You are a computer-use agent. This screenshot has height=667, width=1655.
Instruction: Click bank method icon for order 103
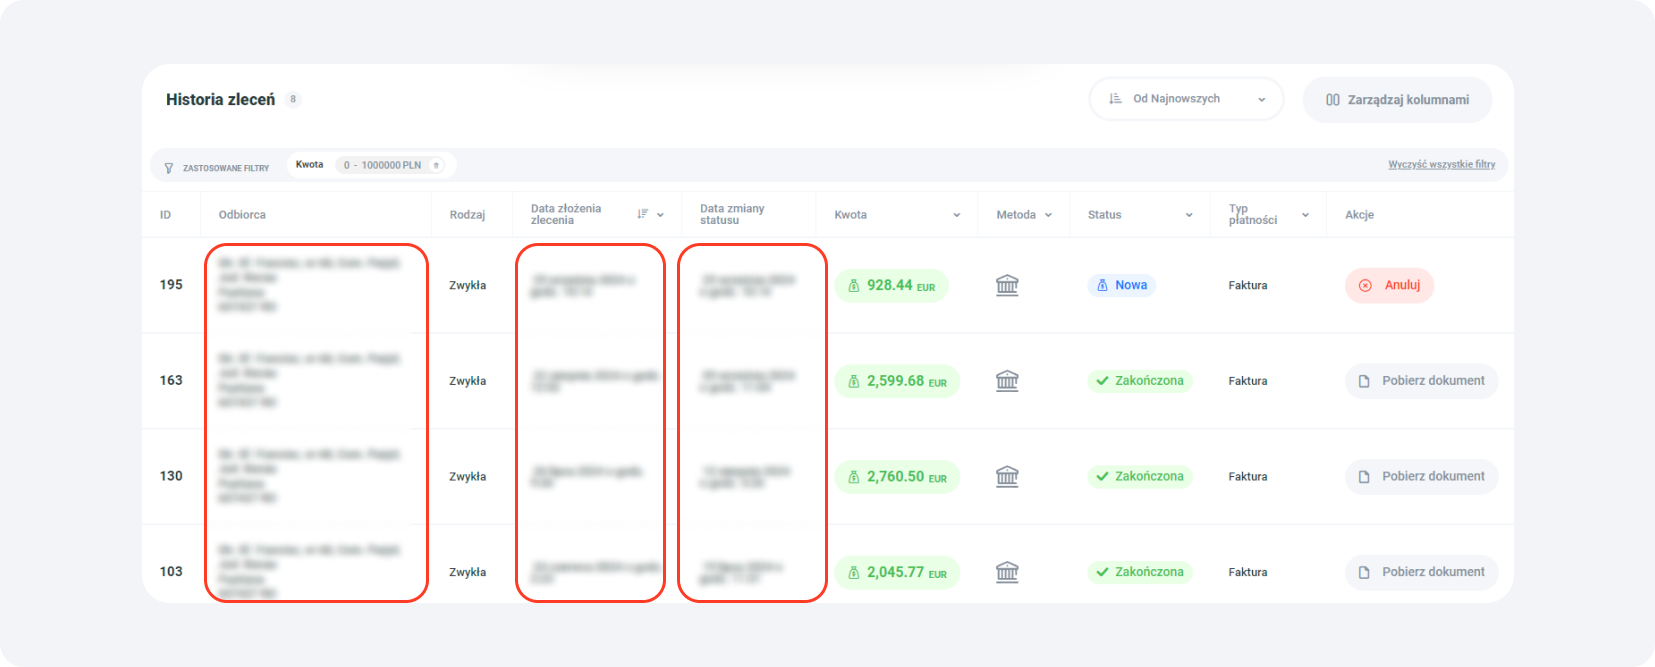[x=1007, y=572]
